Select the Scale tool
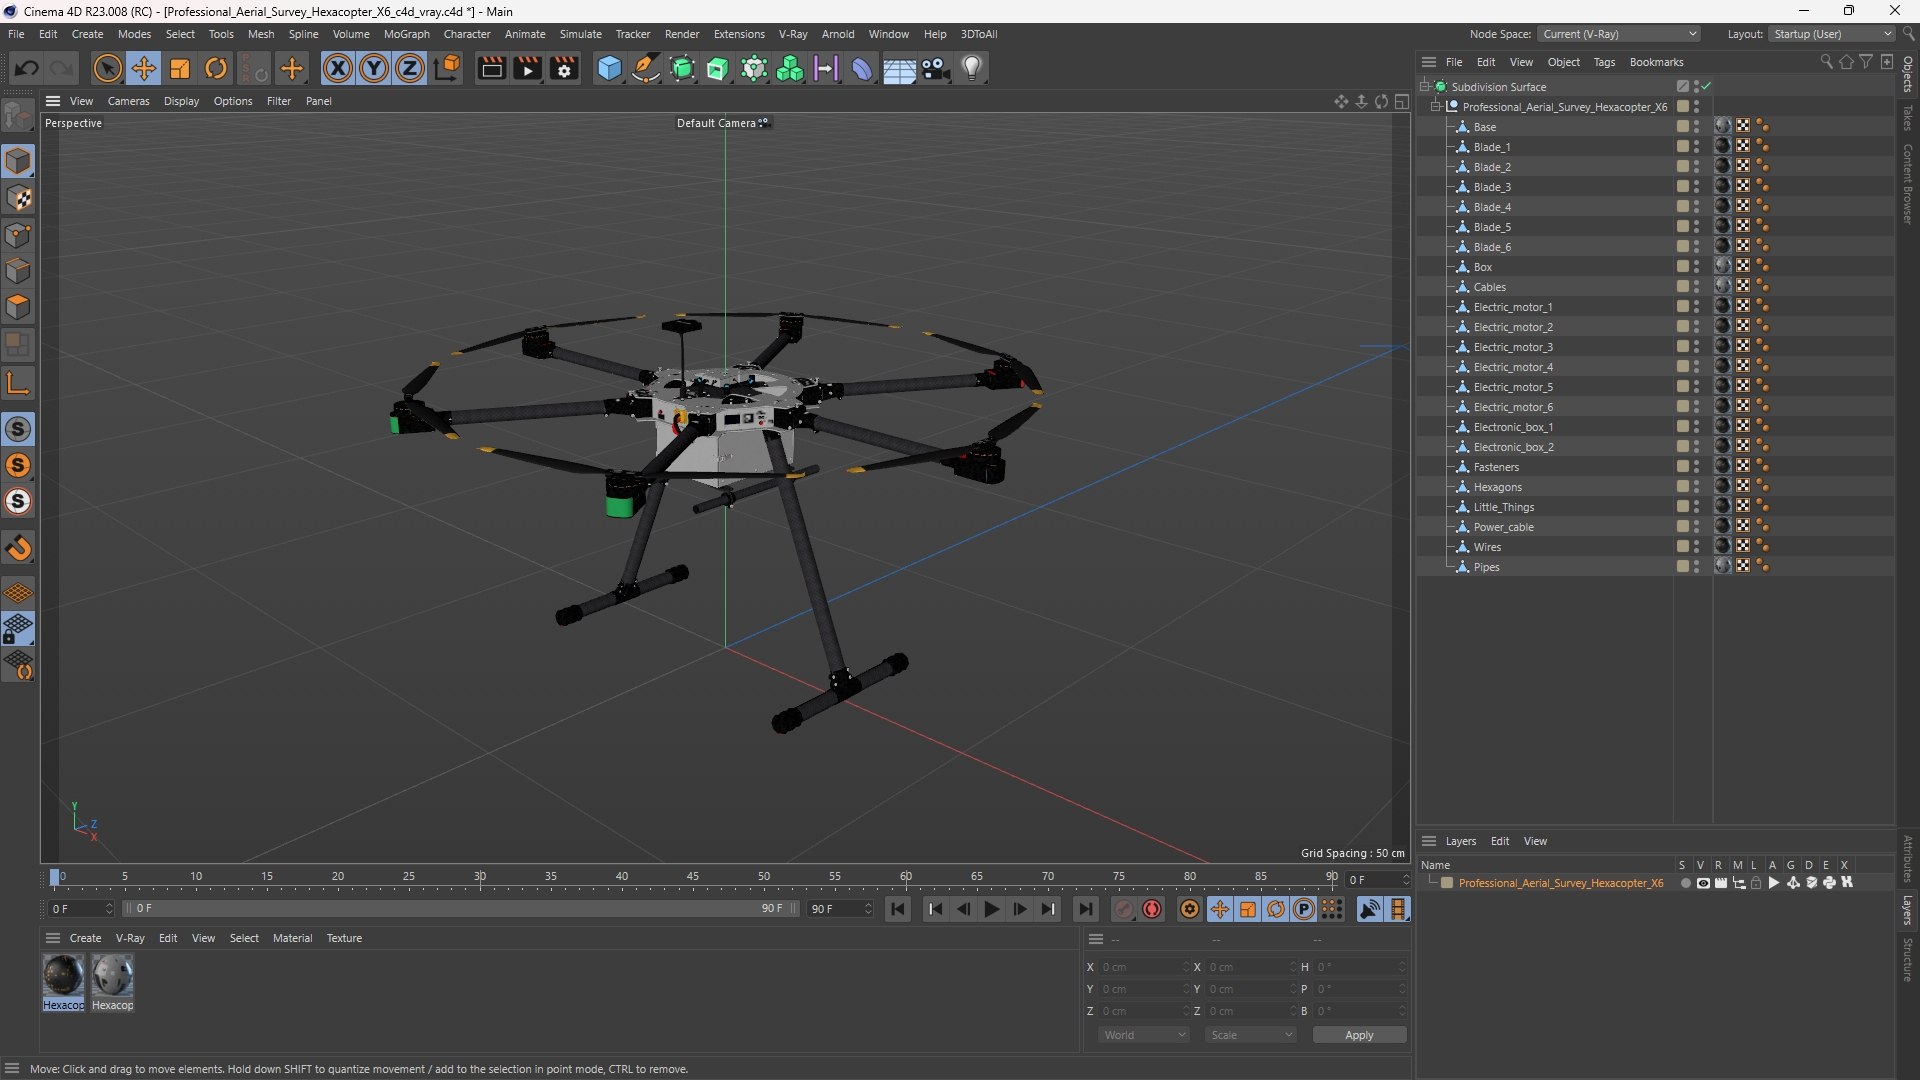This screenshot has height=1080, width=1920. 180,68
